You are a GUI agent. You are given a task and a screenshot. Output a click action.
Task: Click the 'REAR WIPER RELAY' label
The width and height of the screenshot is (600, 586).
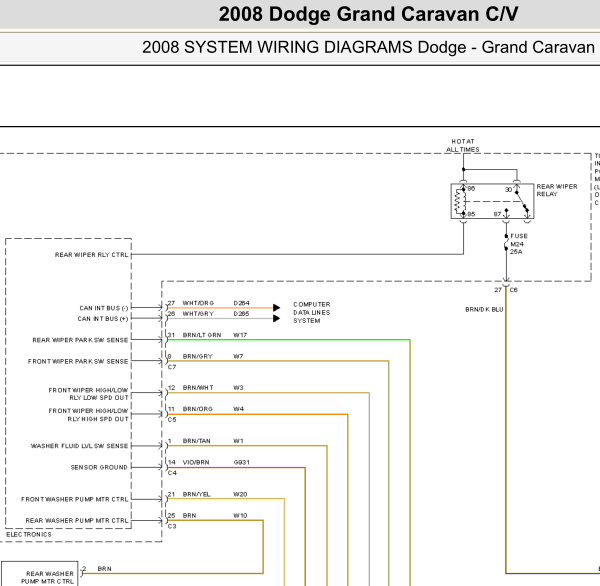(x=557, y=190)
